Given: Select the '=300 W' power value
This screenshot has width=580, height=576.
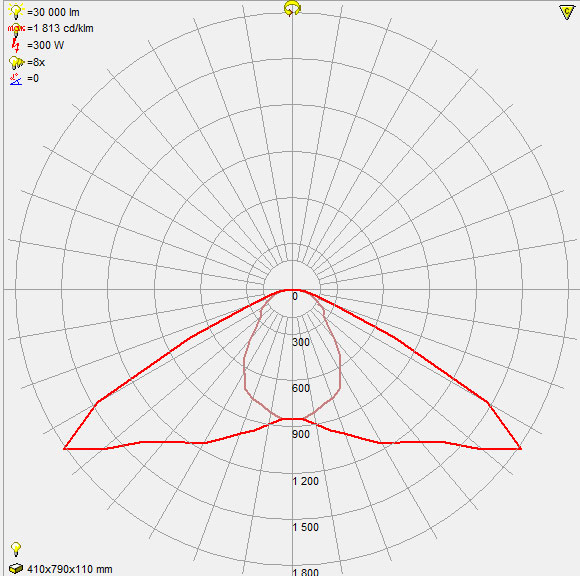Looking at the screenshot, I should (45, 46).
